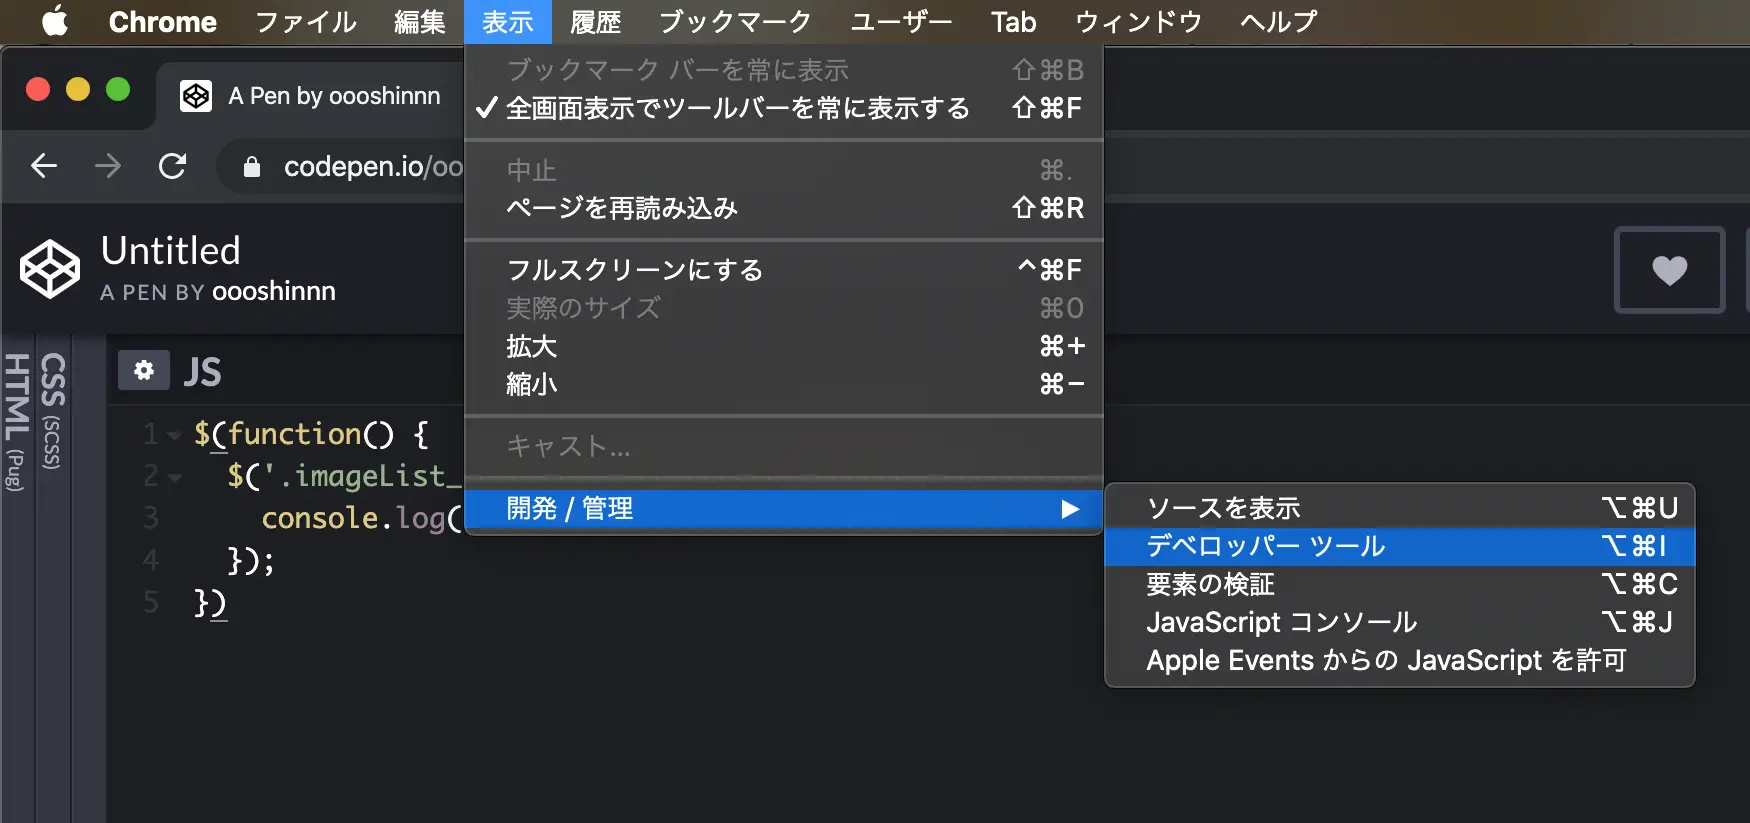
Task: Toggle 全画面表示でツールバーを常に表示する option
Action: [x=736, y=108]
